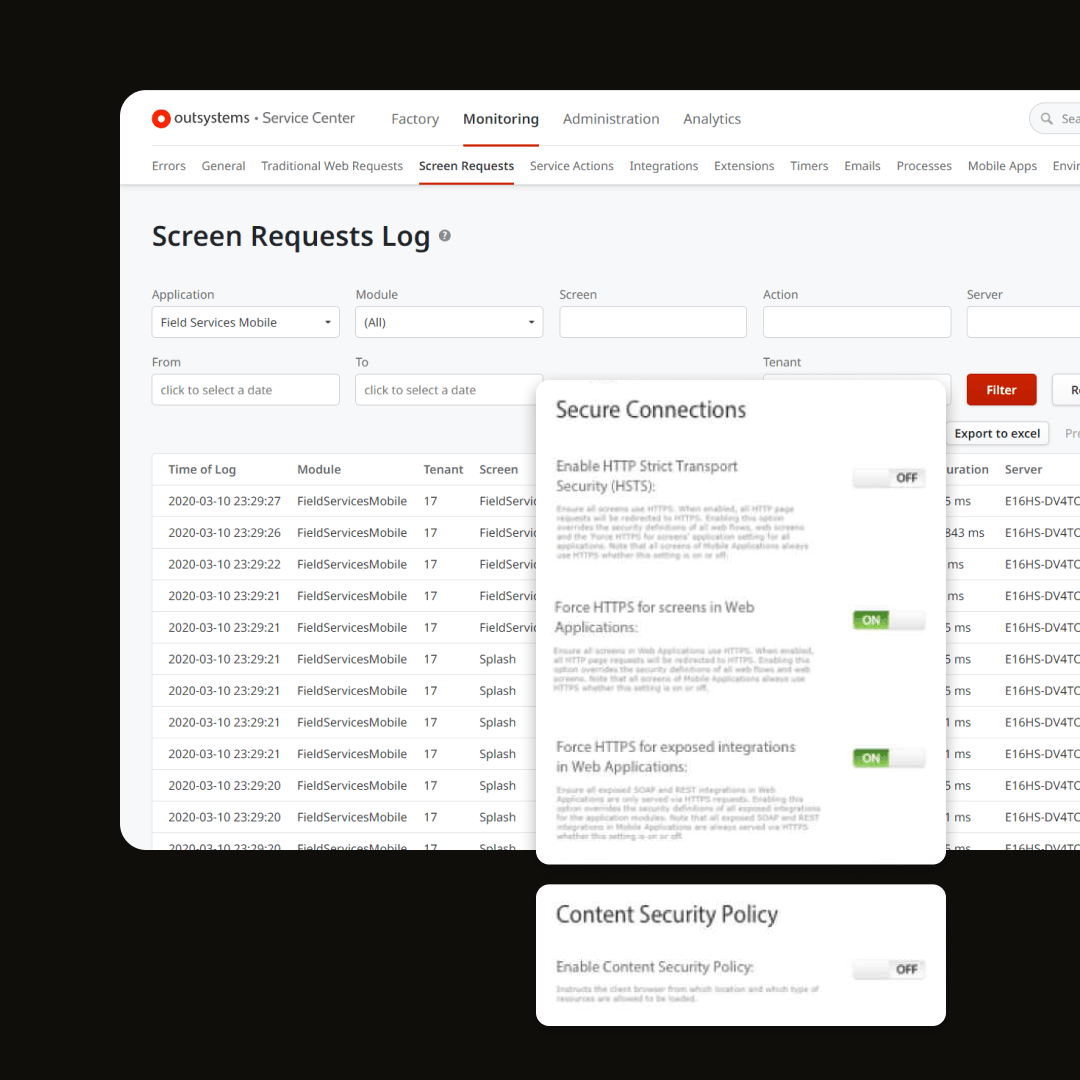Switch to the Integrations tab
Image resolution: width=1080 pixels, height=1080 pixels.
663,166
